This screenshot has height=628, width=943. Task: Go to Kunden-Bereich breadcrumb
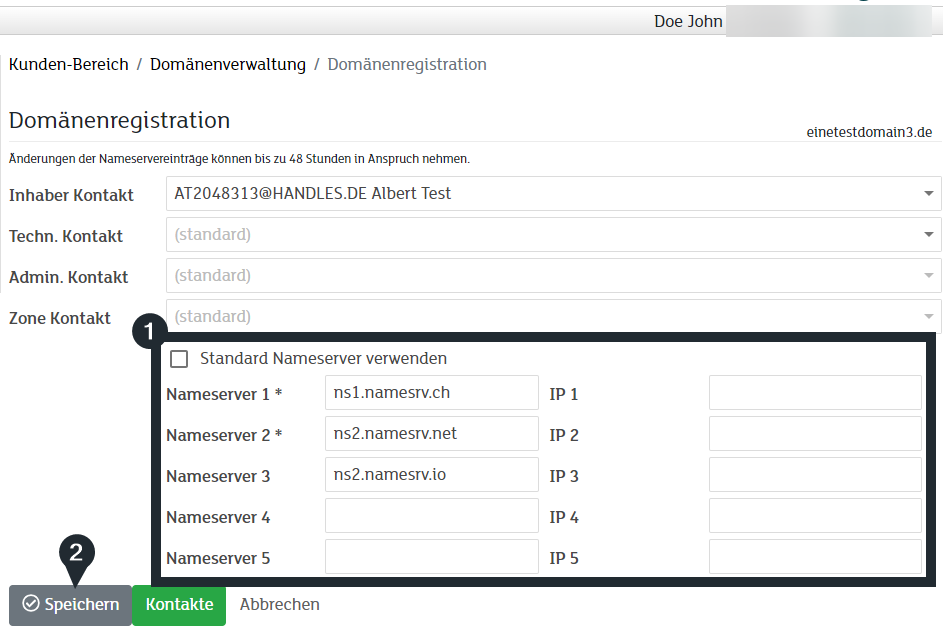coord(69,65)
